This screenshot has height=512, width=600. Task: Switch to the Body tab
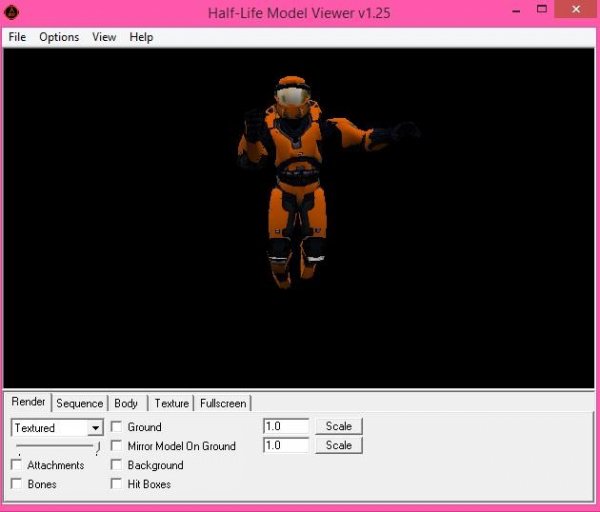click(126, 403)
